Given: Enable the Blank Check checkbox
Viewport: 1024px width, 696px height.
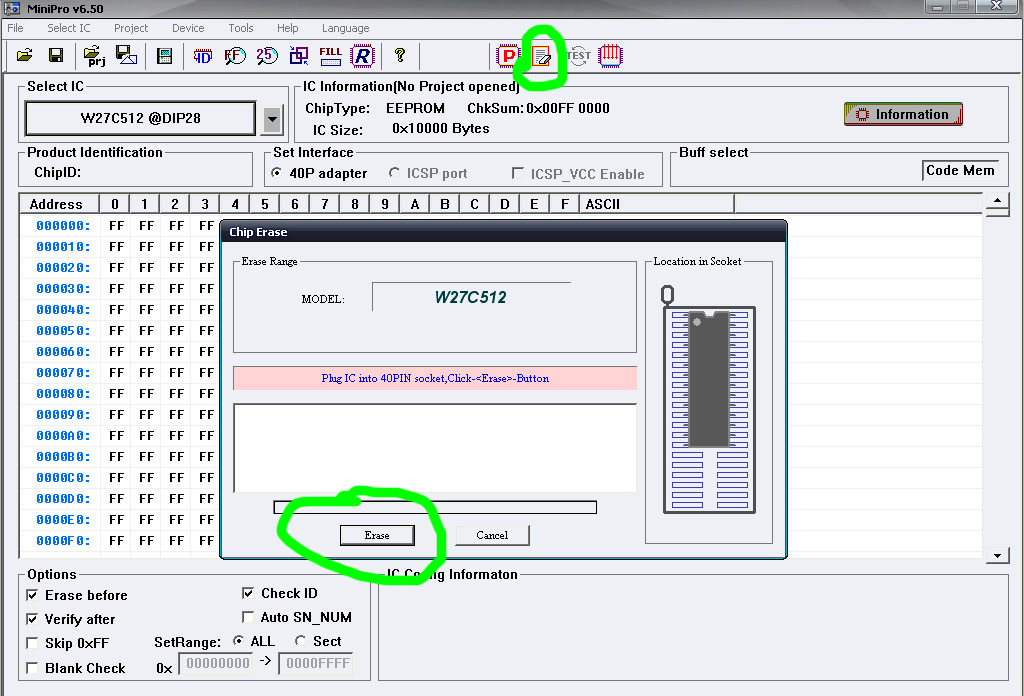Looking at the screenshot, I should click(x=31, y=668).
